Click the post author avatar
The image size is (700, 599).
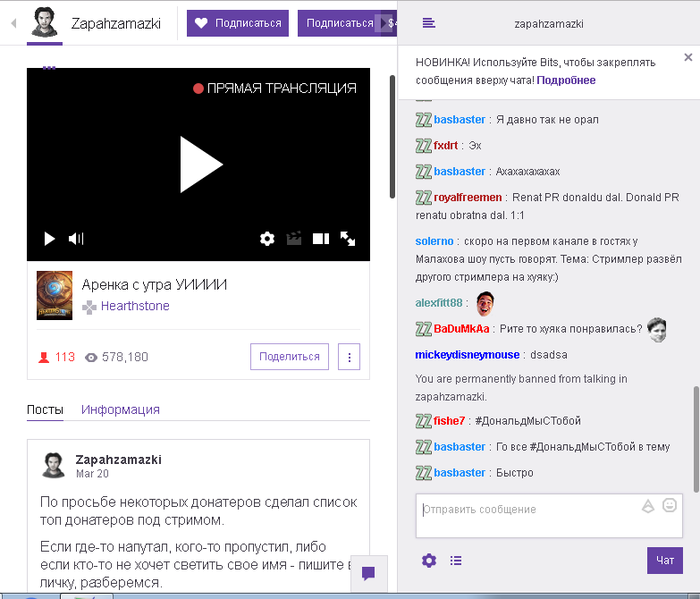[x=53, y=466]
